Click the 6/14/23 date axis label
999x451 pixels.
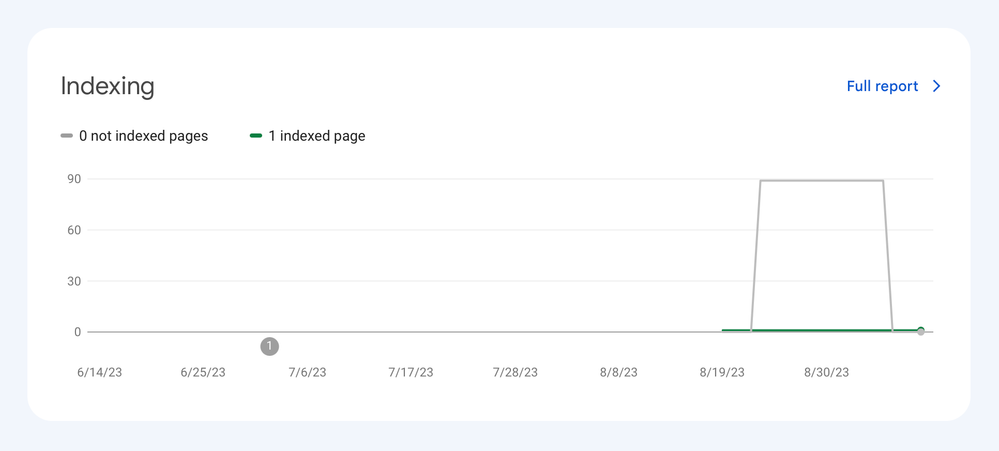pyautogui.click(x=99, y=373)
